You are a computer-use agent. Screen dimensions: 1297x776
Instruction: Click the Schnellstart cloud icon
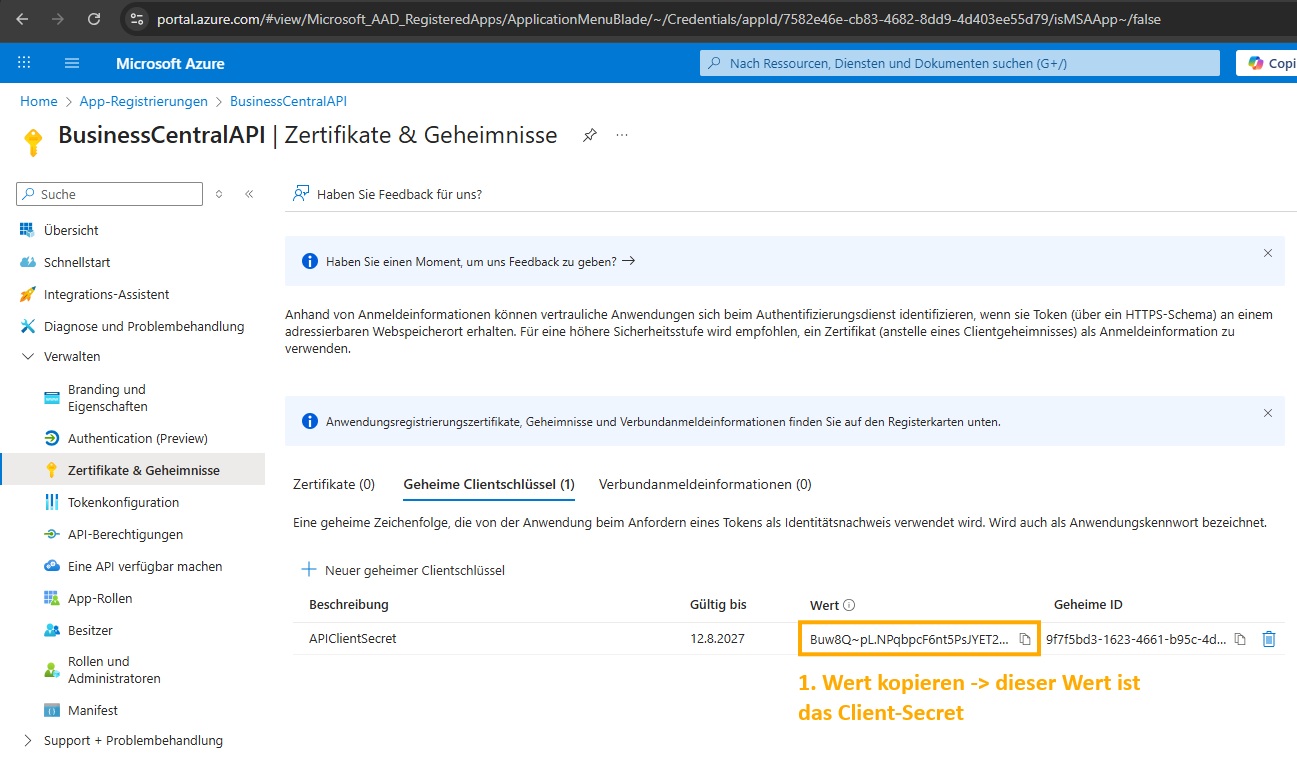click(27, 262)
